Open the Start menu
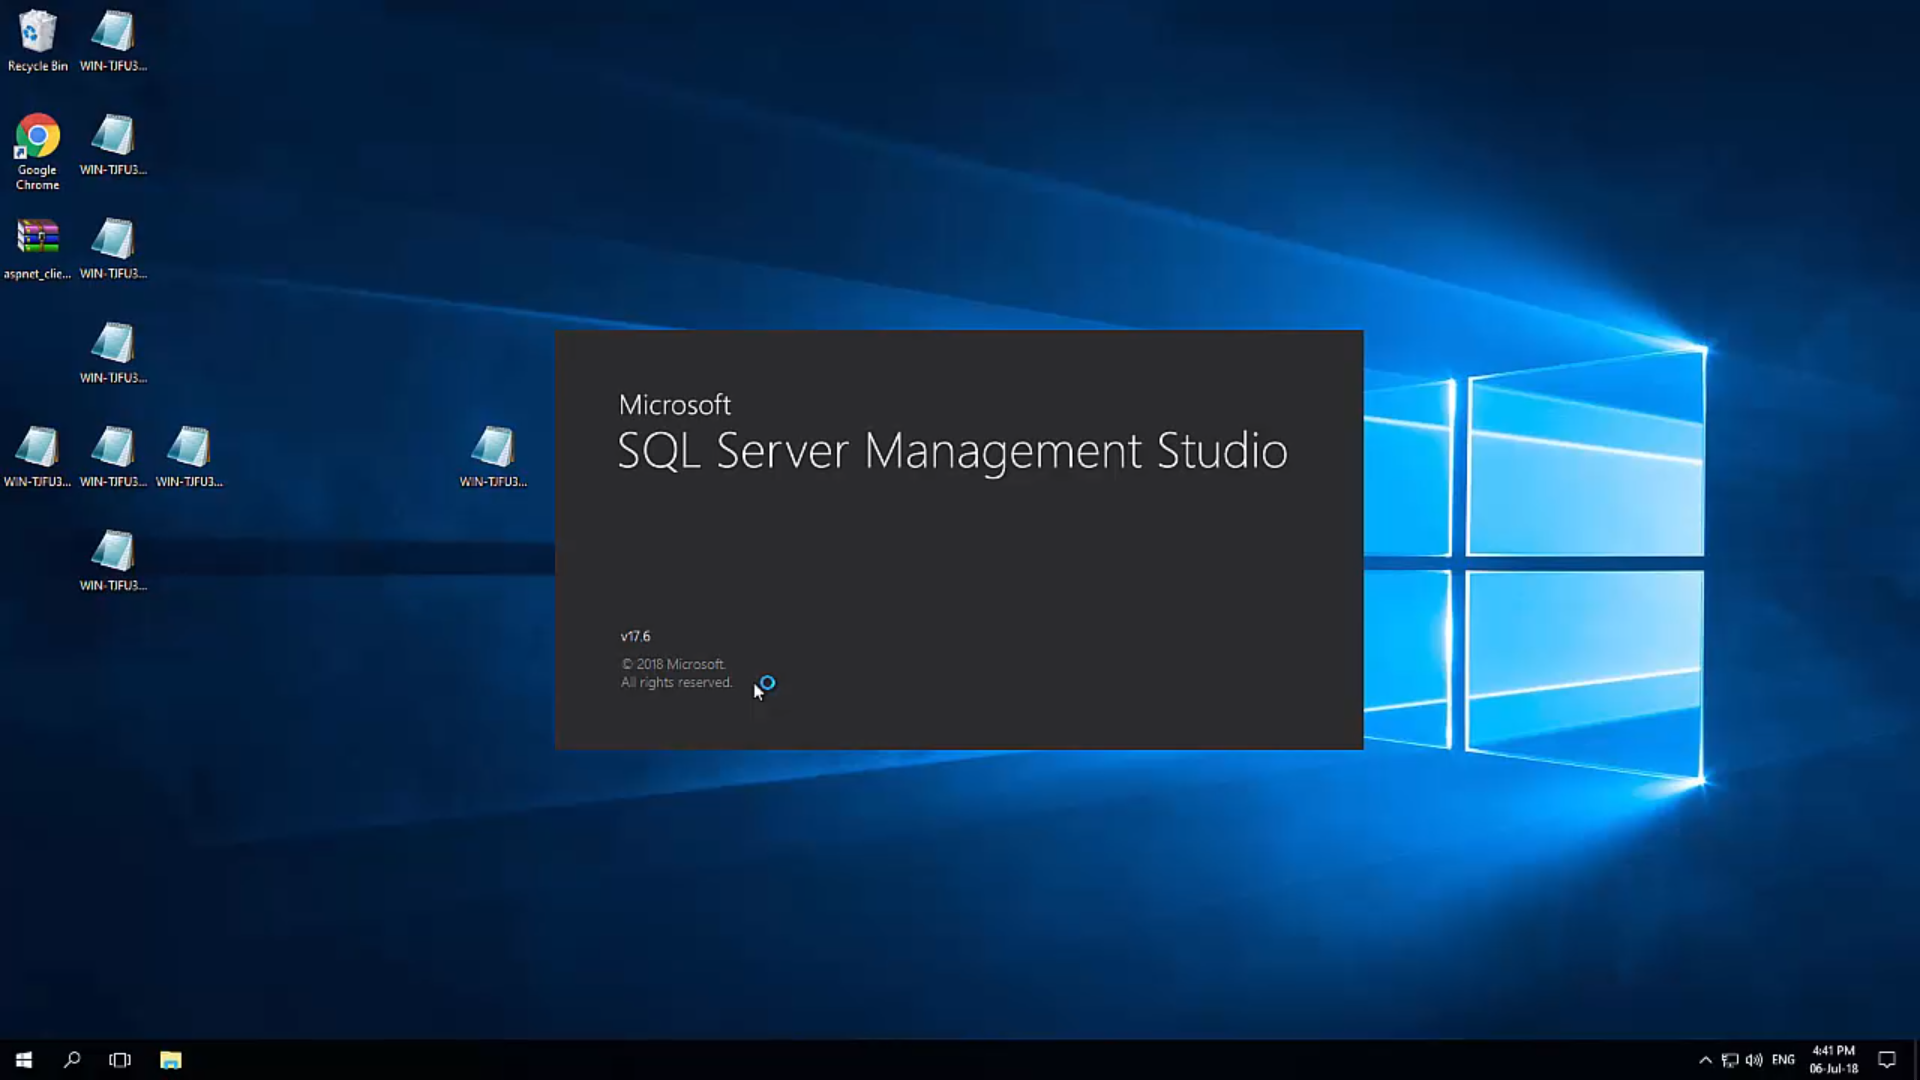1920x1080 pixels. [x=22, y=1059]
